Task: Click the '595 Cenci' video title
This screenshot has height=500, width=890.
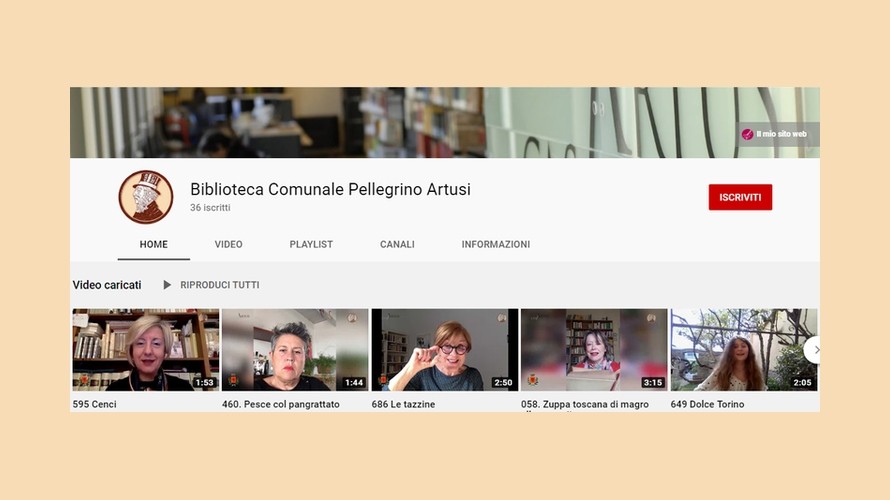Action: point(96,404)
